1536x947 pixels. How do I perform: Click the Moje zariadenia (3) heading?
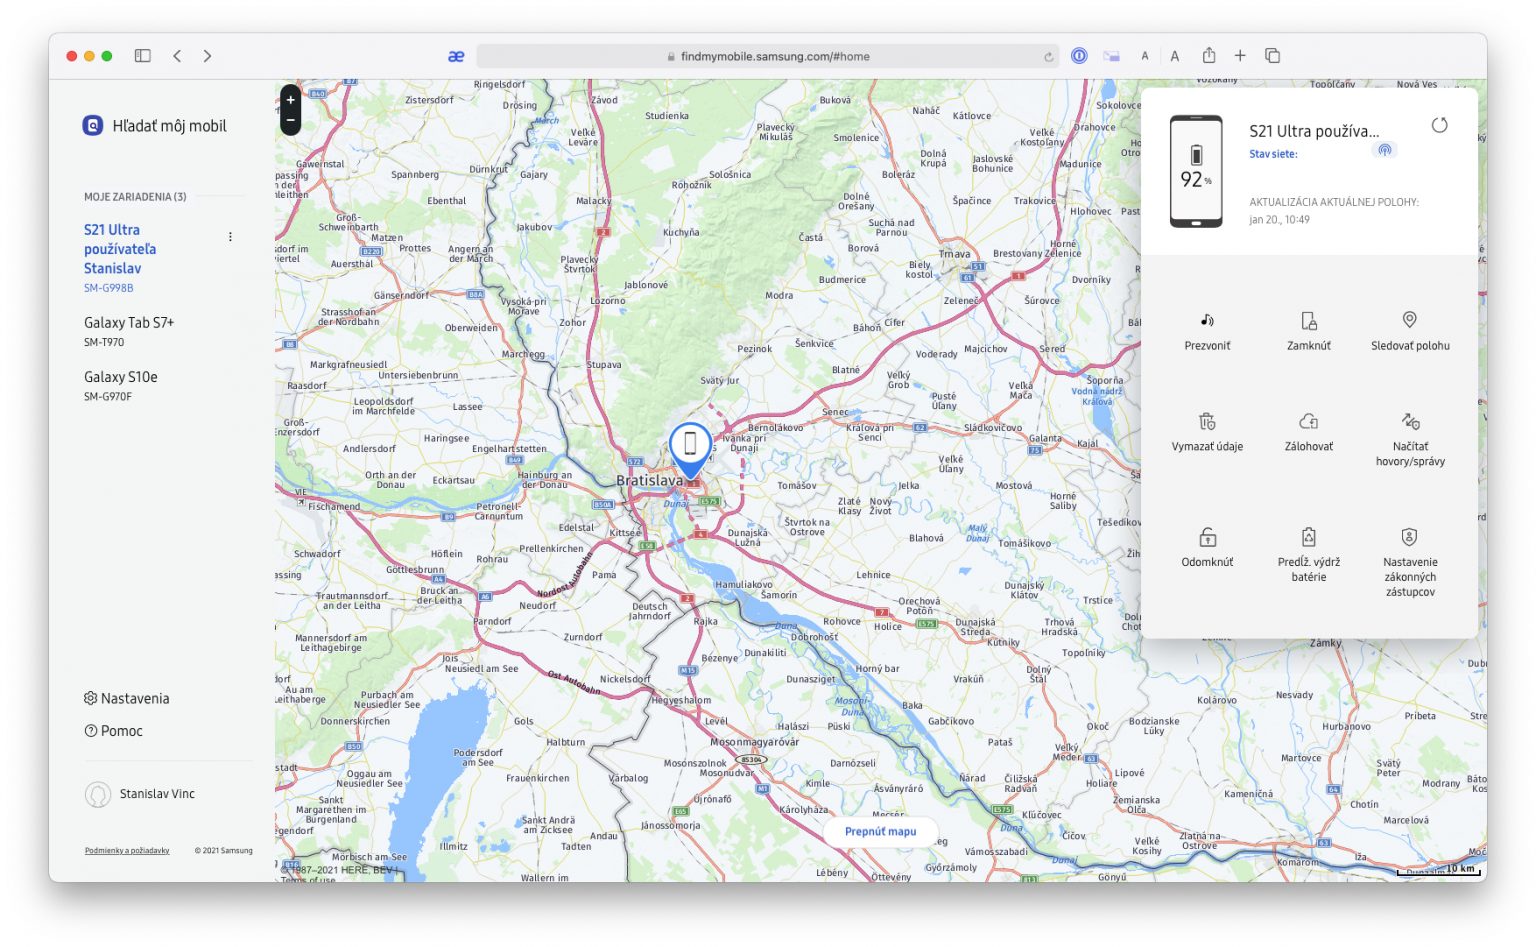click(x=135, y=197)
